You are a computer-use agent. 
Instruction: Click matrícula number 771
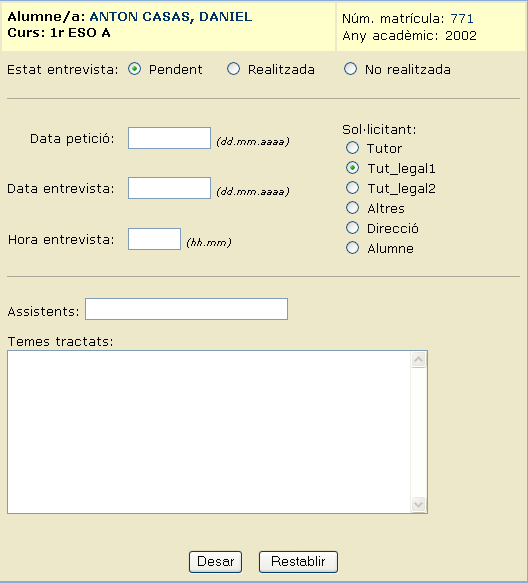[x=462, y=18]
